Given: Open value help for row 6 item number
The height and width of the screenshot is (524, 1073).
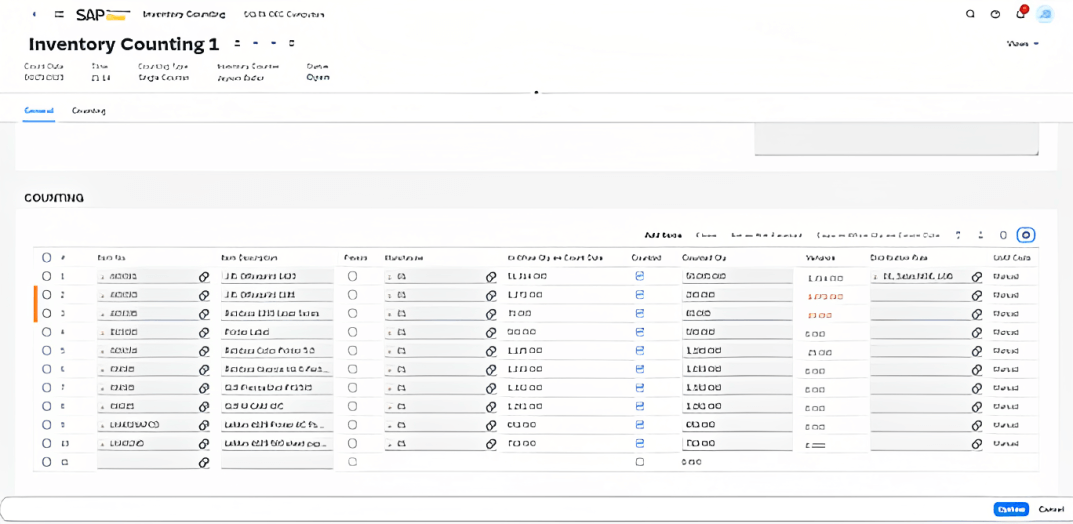Looking at the screenshot, I should (203, 369).
